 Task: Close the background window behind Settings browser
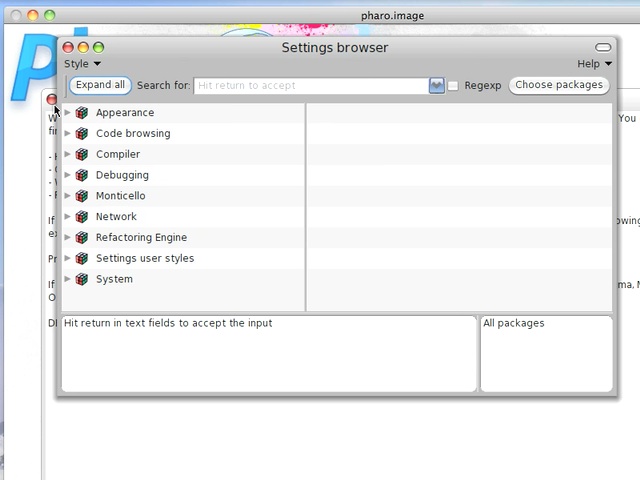[x=51, y=99]
